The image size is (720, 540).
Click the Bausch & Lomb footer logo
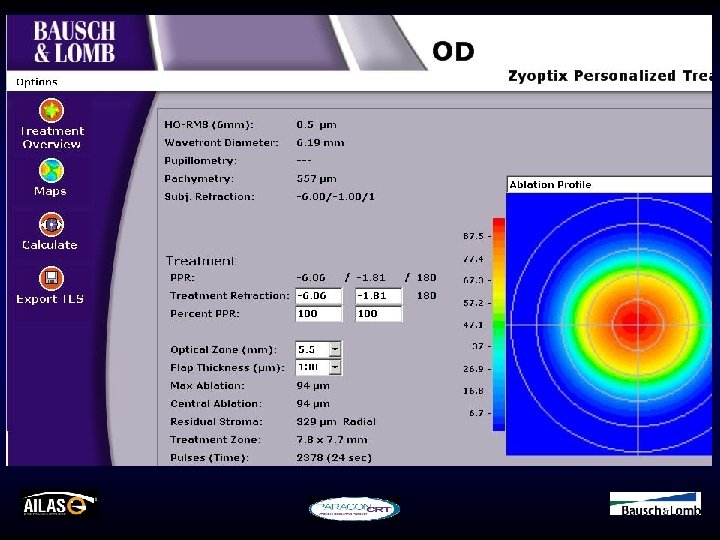click(x=655, y=504)
